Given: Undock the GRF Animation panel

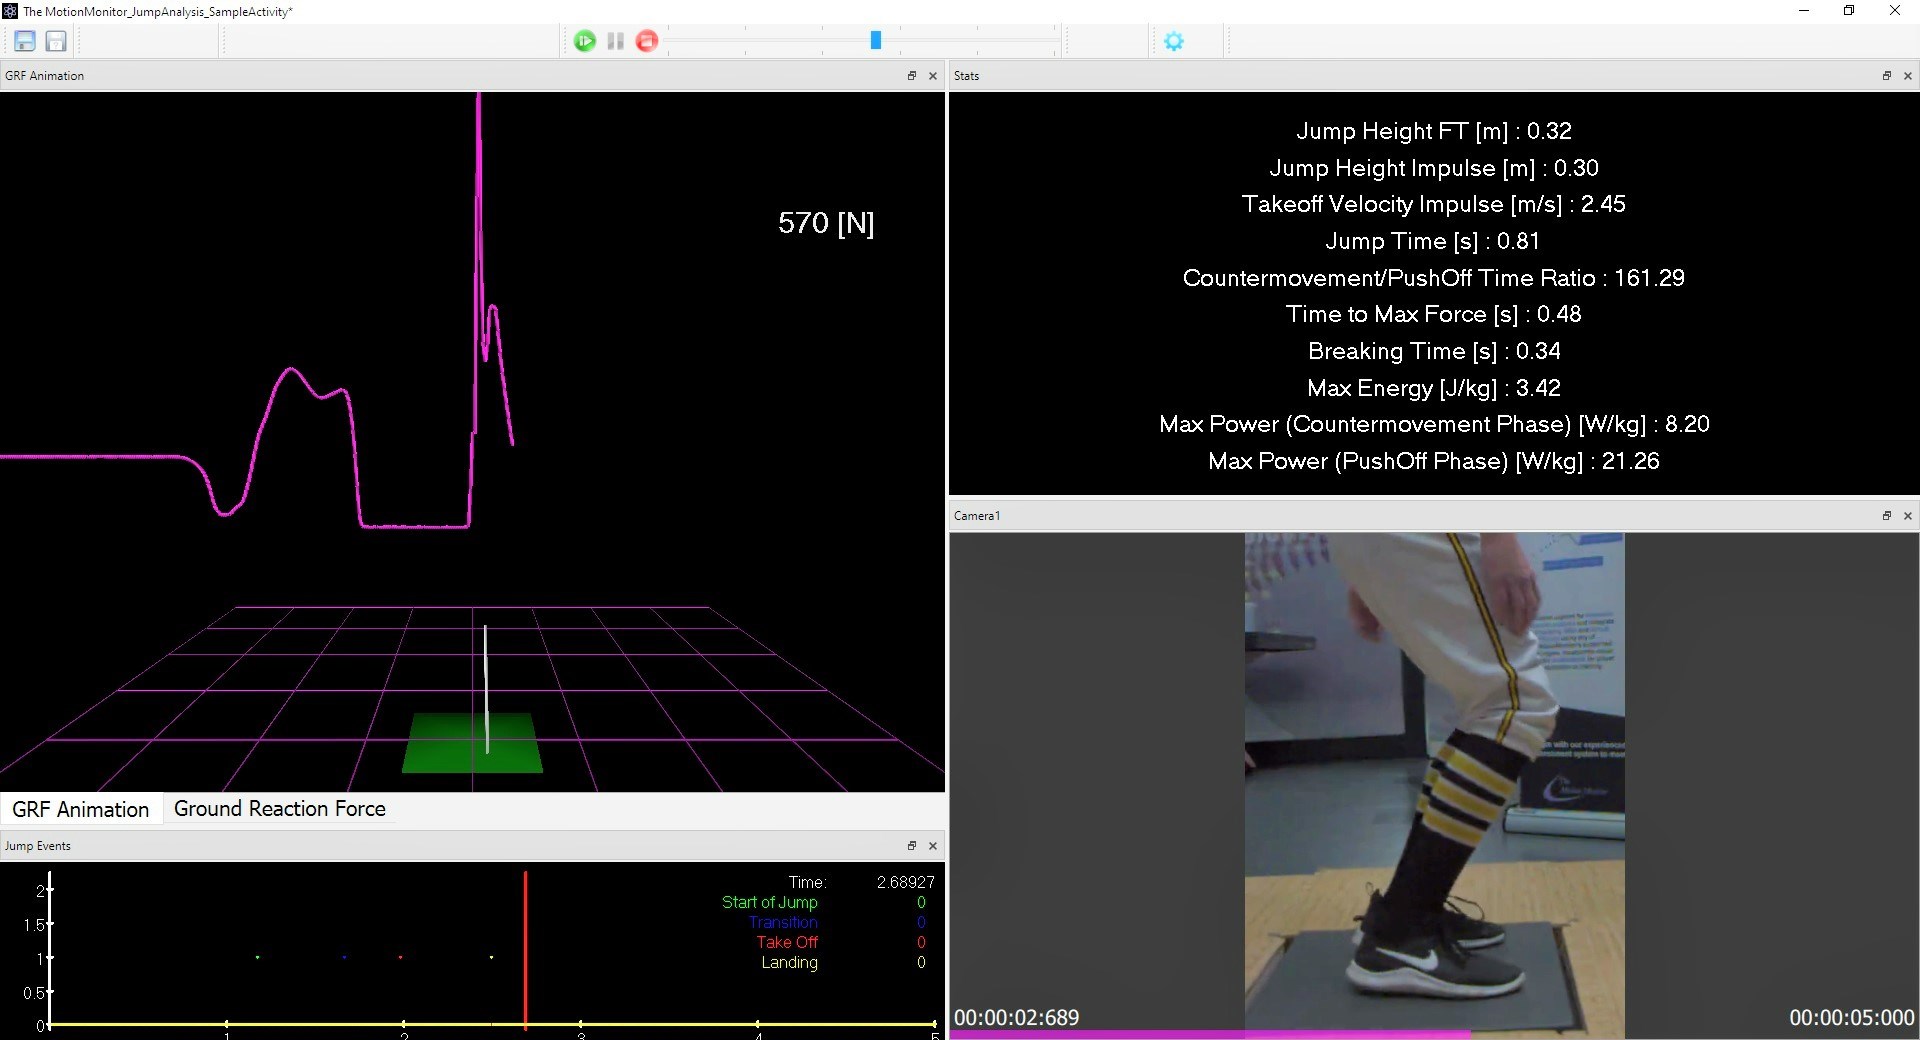Looking at the screenshot, I should [x=911, y=76].
